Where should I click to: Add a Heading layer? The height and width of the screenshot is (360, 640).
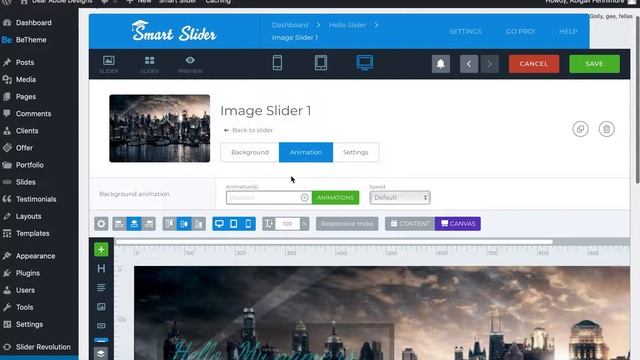pyautogui.click(x=101, y=269)
